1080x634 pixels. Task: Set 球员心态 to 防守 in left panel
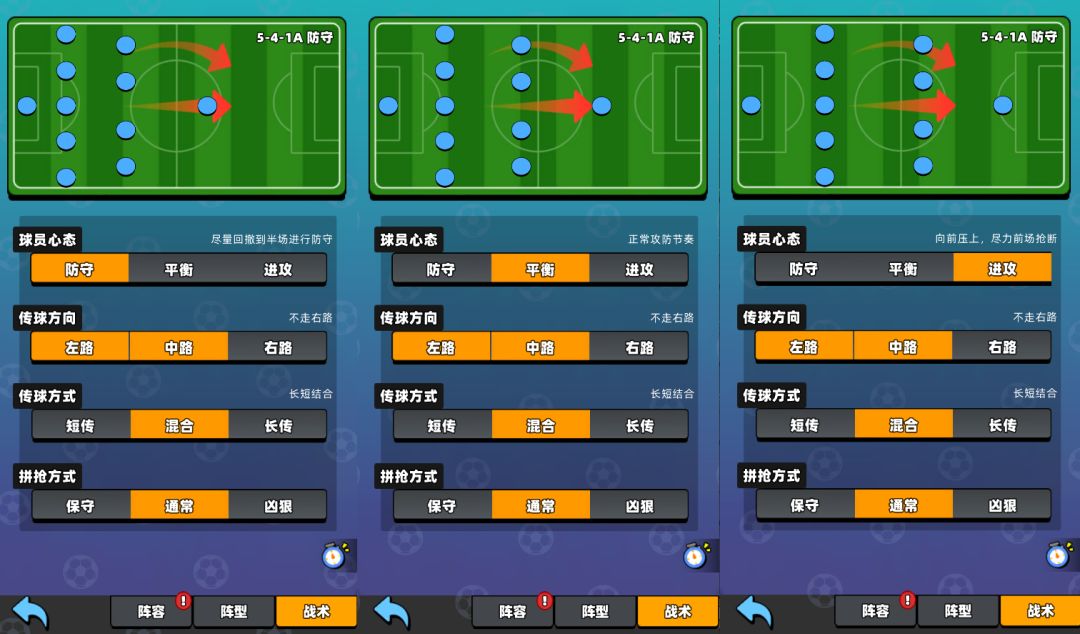pos(80,269)
